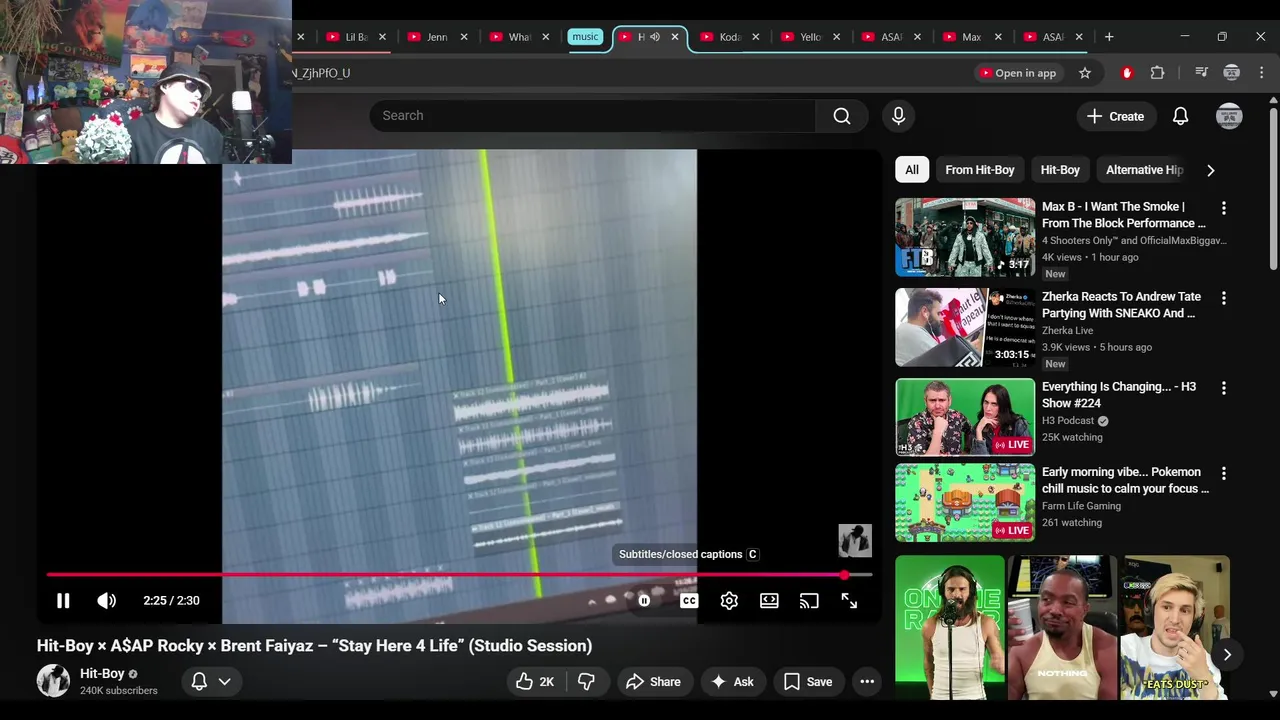Click the channel watermark in the player corner
Screen dimensions: 1280x720
(x=855, y=540)
